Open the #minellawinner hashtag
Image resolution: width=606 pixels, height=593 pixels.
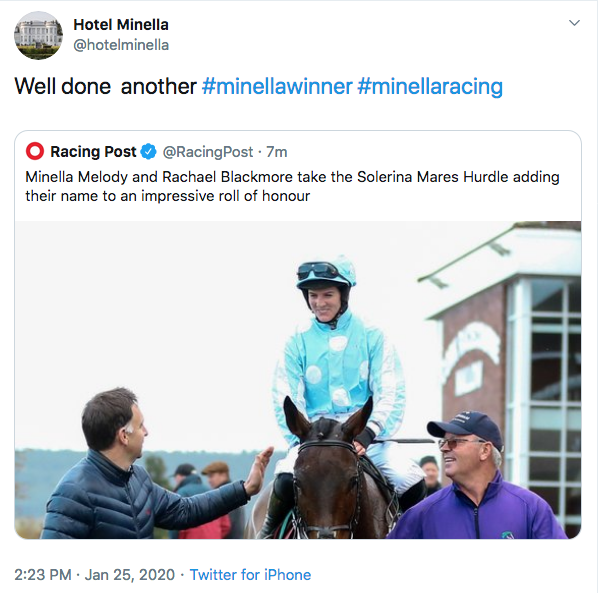click(277, 86)
